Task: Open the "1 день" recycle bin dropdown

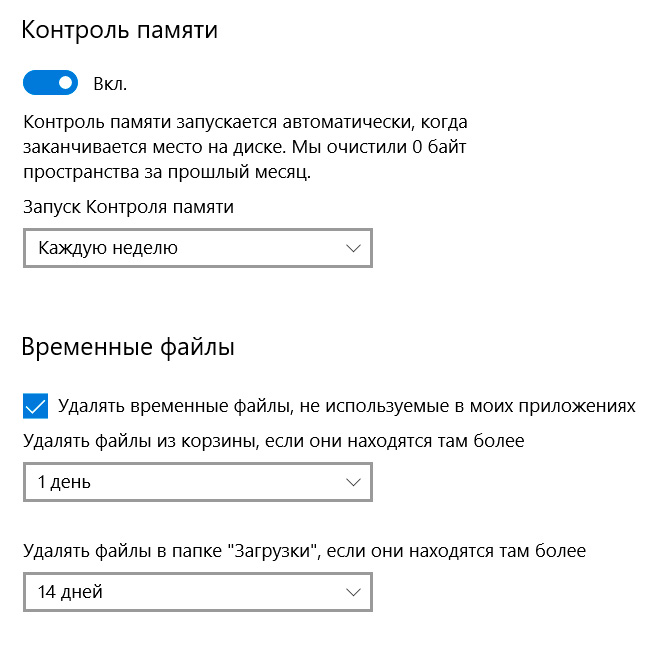Action: 197,482
